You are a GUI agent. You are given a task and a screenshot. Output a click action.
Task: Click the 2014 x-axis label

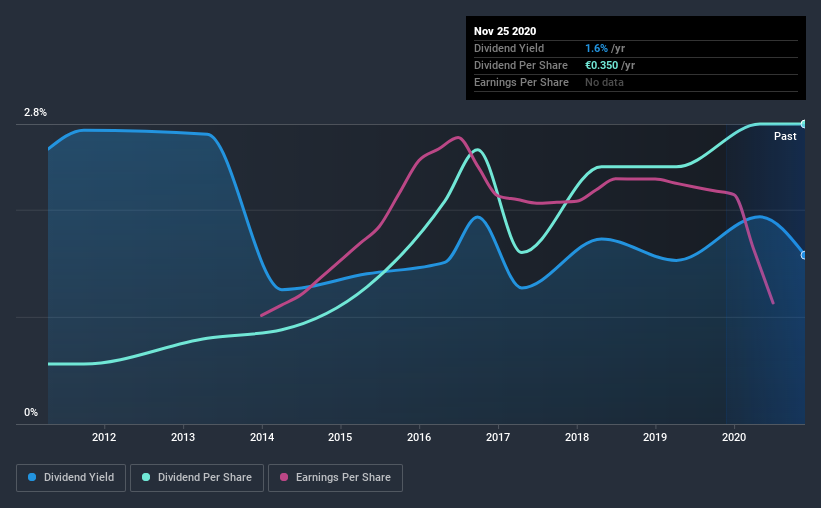[x=262, y=437]
